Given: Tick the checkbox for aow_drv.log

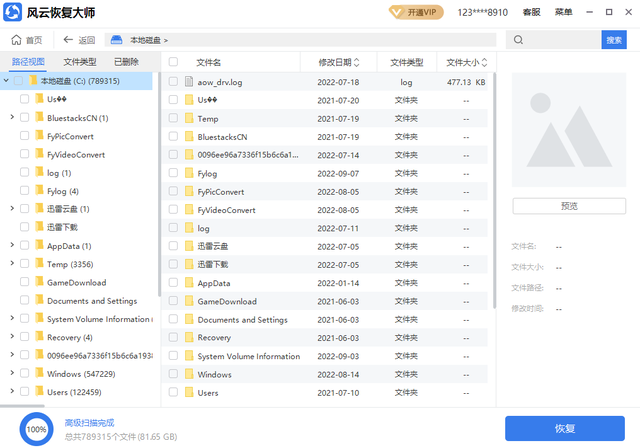Looking at the screenshot, I should pyautogui.click(x=173, y=82).
